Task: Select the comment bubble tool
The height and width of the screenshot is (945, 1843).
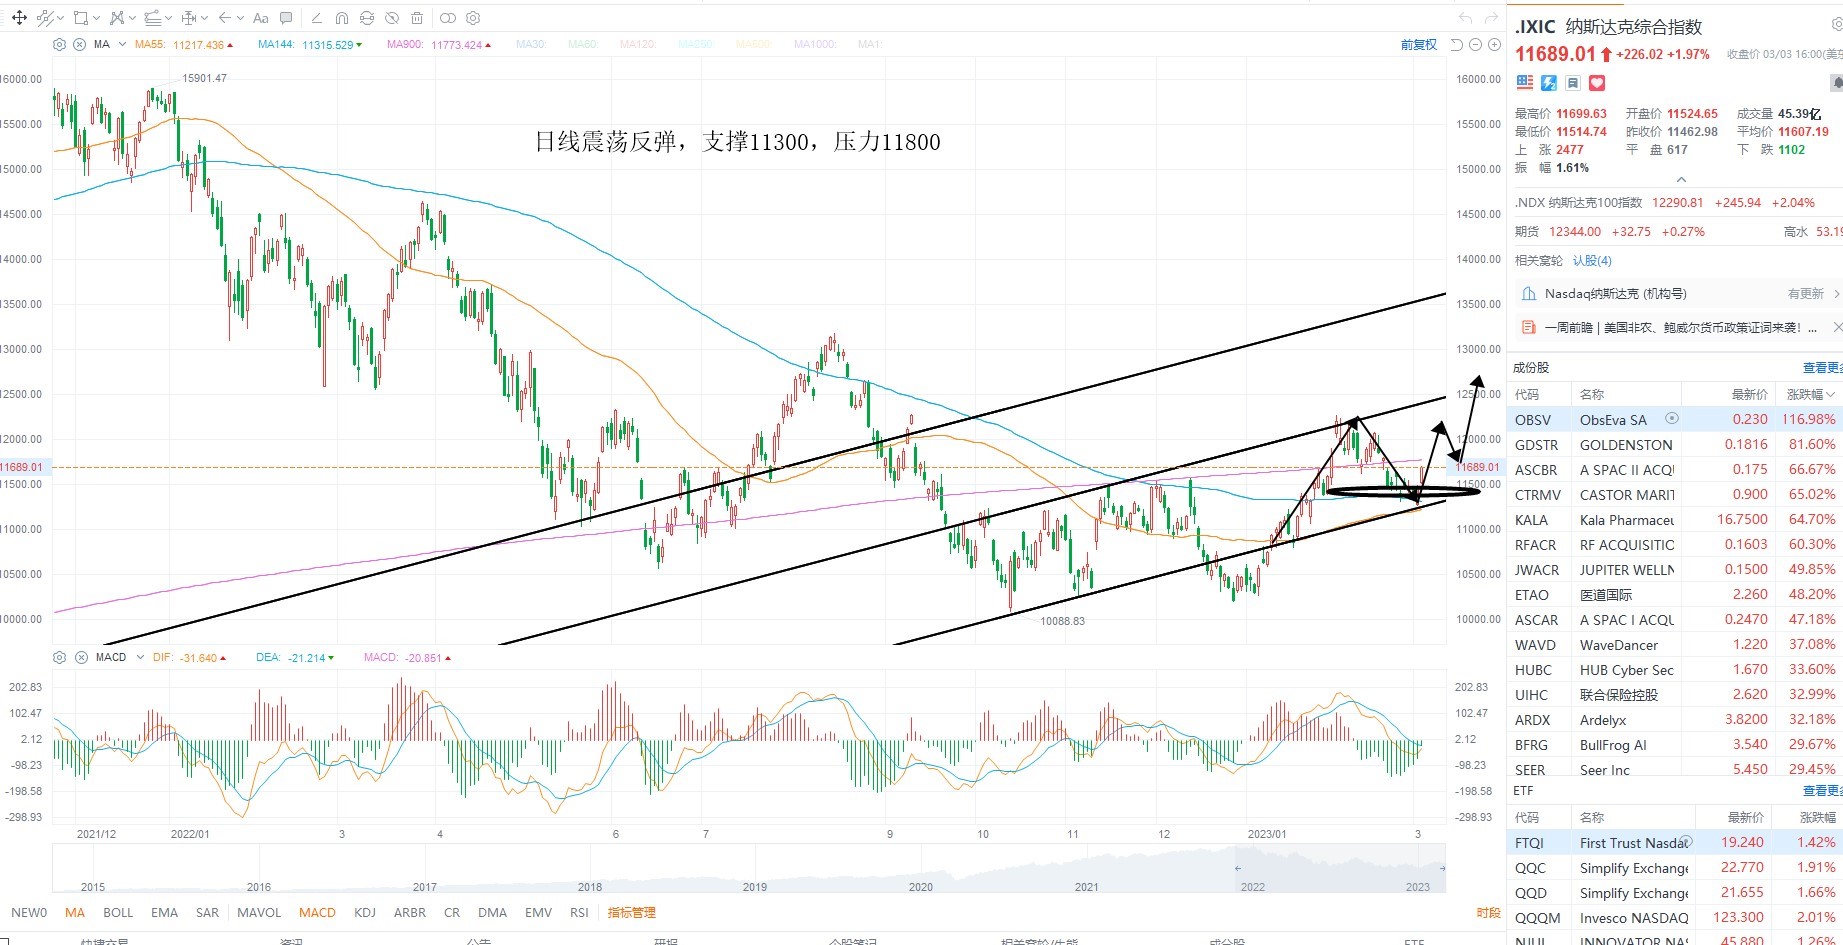Action: (286, 18)
